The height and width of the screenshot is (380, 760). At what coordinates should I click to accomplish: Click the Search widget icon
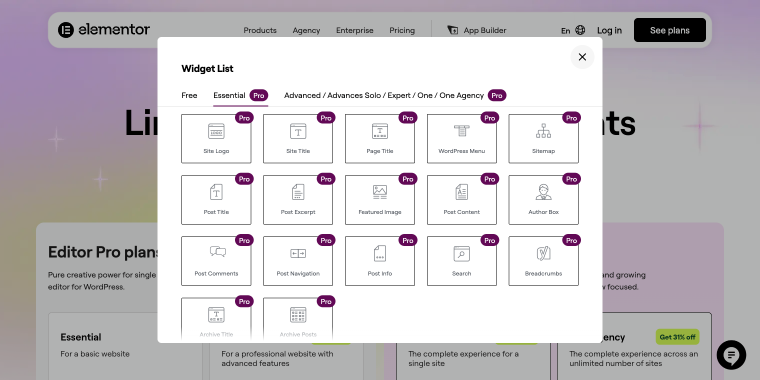(462, 253)
